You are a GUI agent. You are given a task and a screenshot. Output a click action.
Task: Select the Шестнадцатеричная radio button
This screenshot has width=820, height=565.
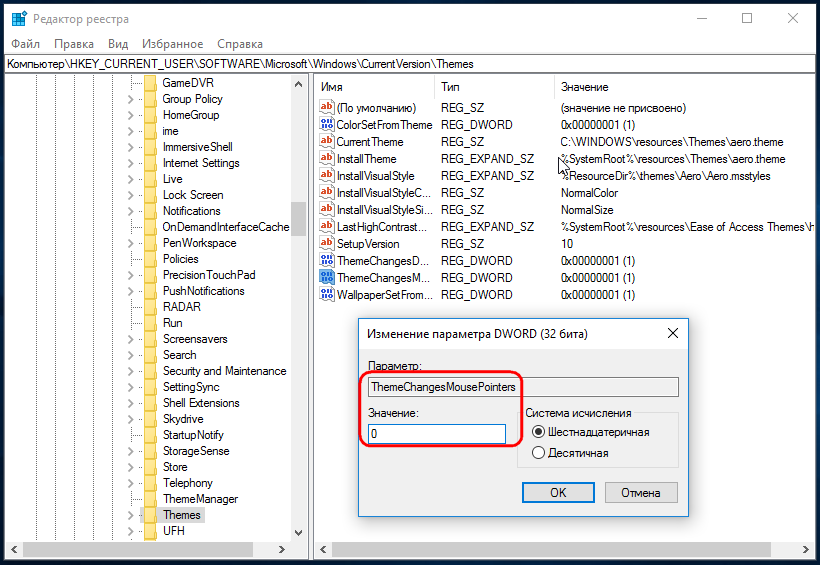[x=539, y=432]
